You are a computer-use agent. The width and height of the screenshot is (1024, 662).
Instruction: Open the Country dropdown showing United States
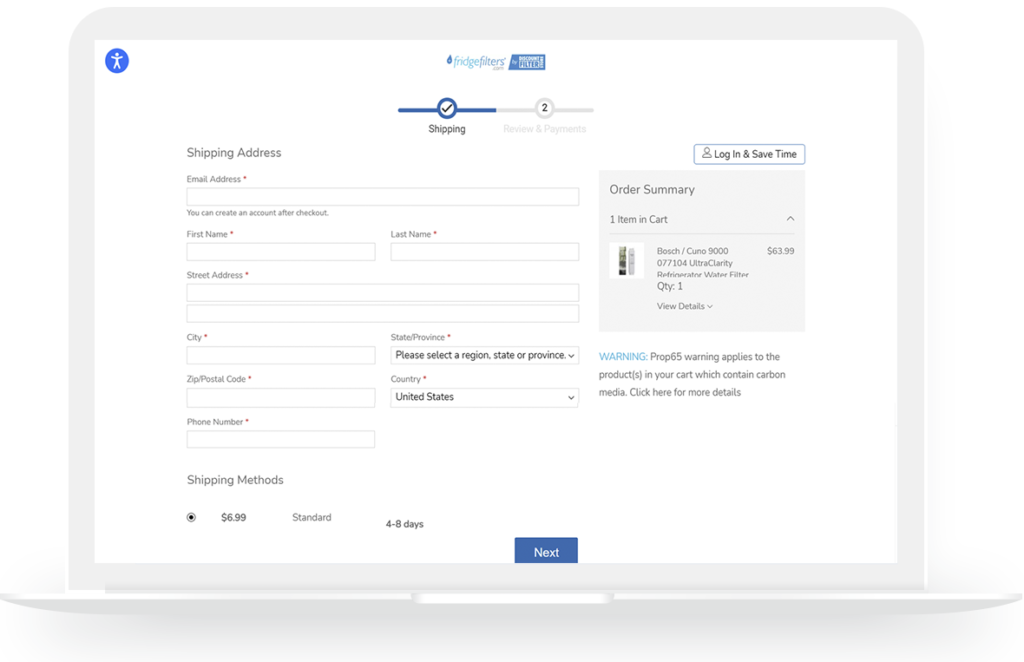484,397
